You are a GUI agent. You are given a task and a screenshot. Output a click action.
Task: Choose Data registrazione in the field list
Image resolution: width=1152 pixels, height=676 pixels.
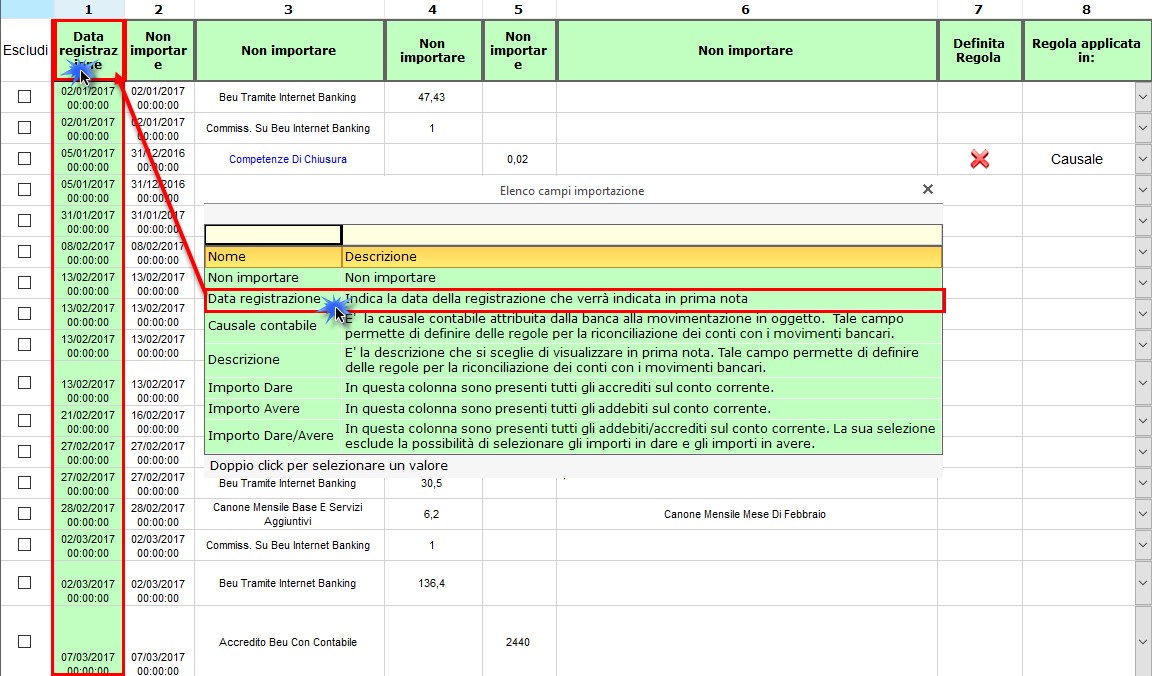573,299
